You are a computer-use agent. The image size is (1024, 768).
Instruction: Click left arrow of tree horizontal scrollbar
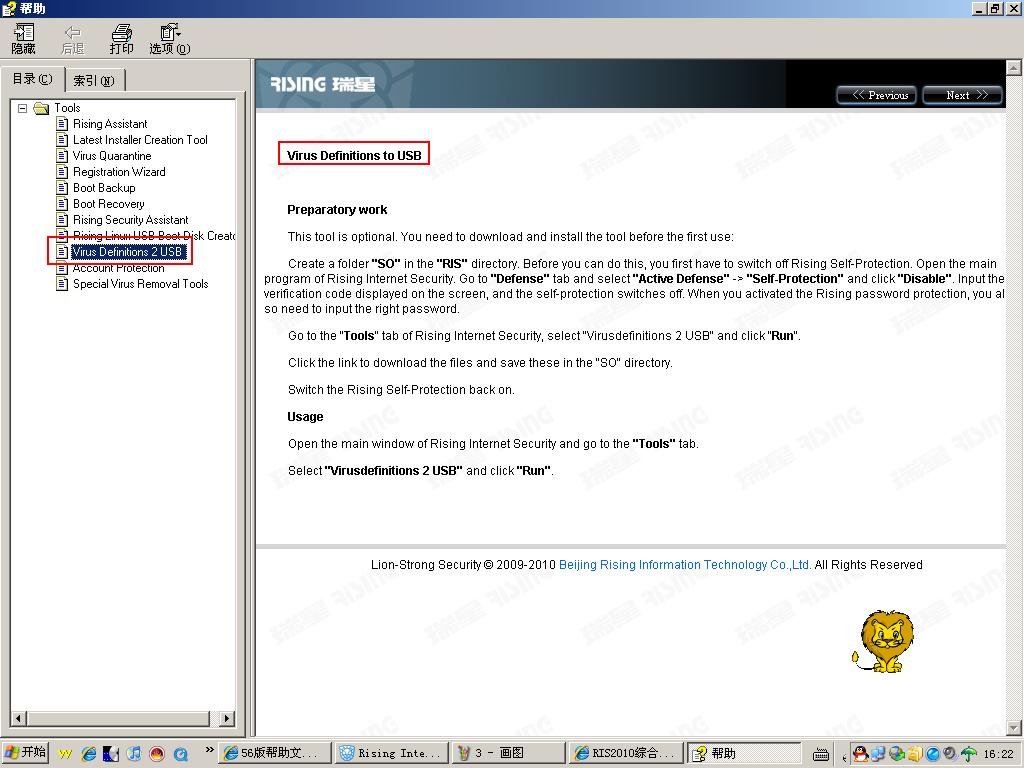click(18, 718)
